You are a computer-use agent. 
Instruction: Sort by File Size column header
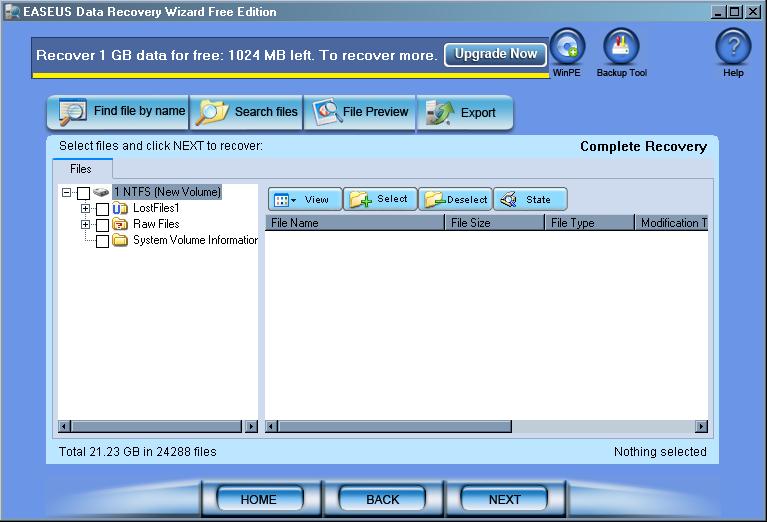click(495, 223)
